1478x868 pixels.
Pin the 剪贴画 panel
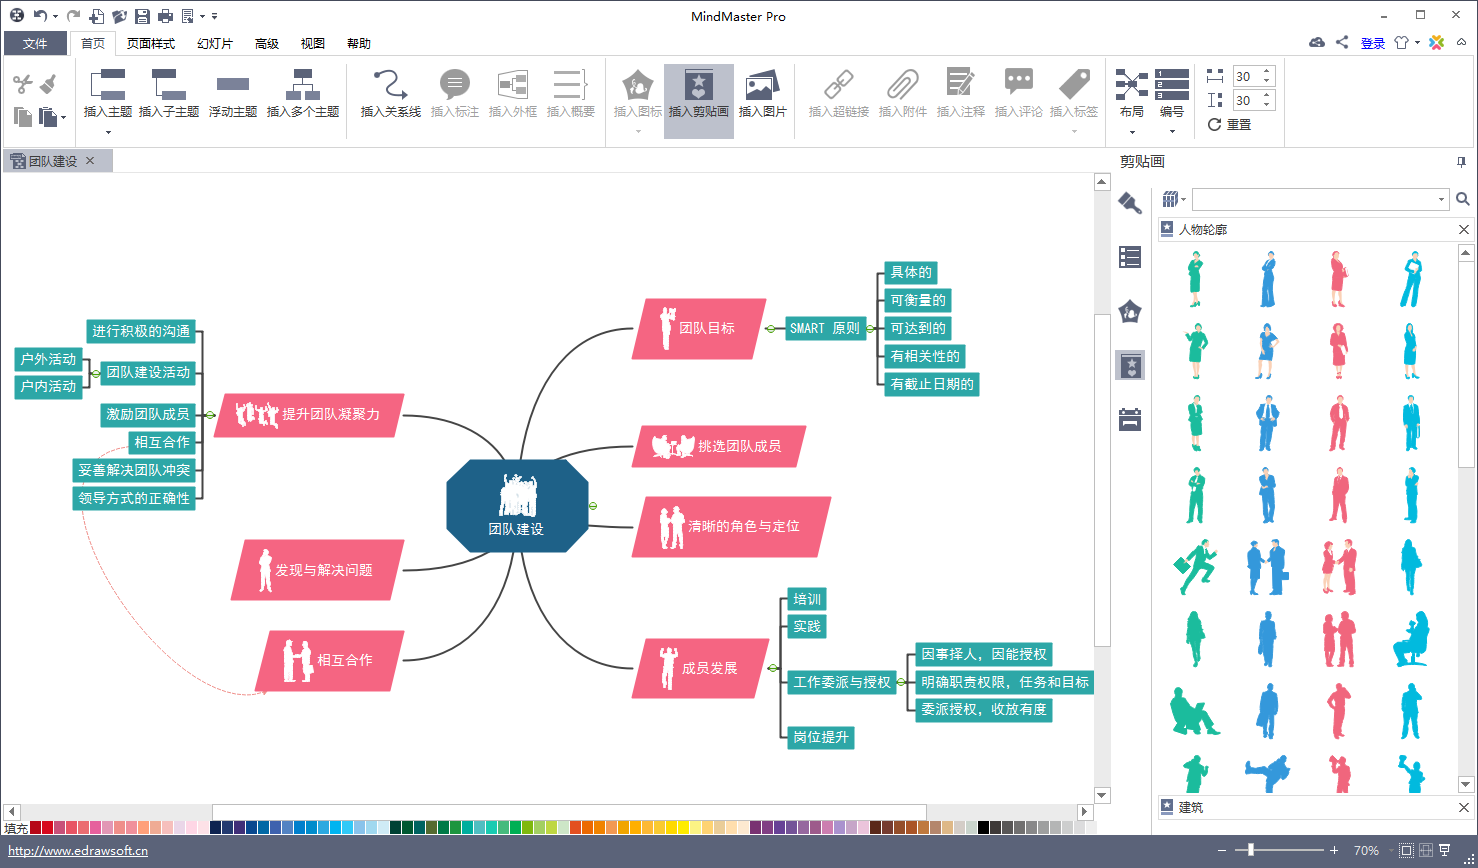[1461, 162]
